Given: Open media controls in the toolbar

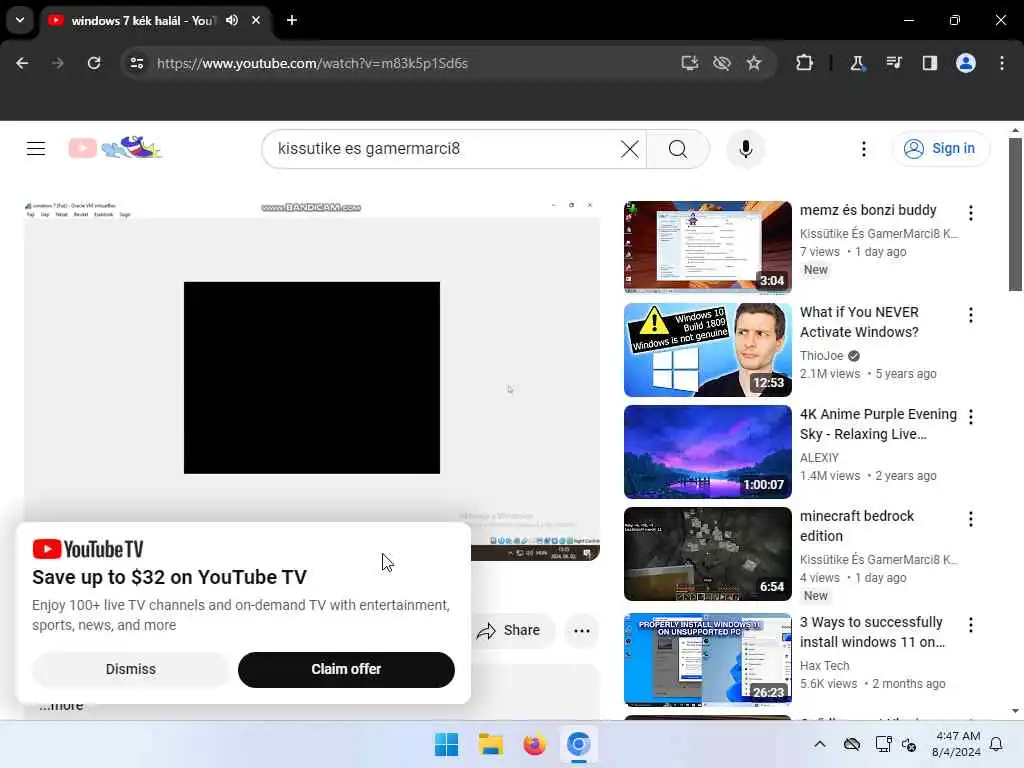Looking at the screenshot, I should (894, 63).
